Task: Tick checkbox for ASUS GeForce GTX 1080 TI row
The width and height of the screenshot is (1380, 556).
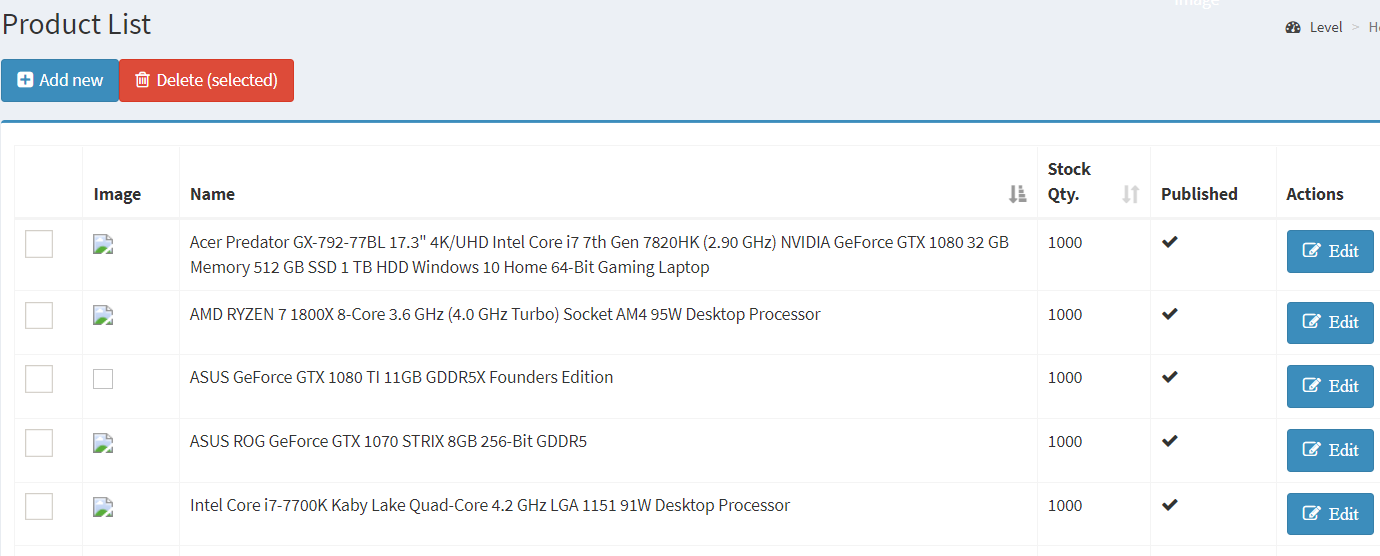Action: tap(39, 378)
